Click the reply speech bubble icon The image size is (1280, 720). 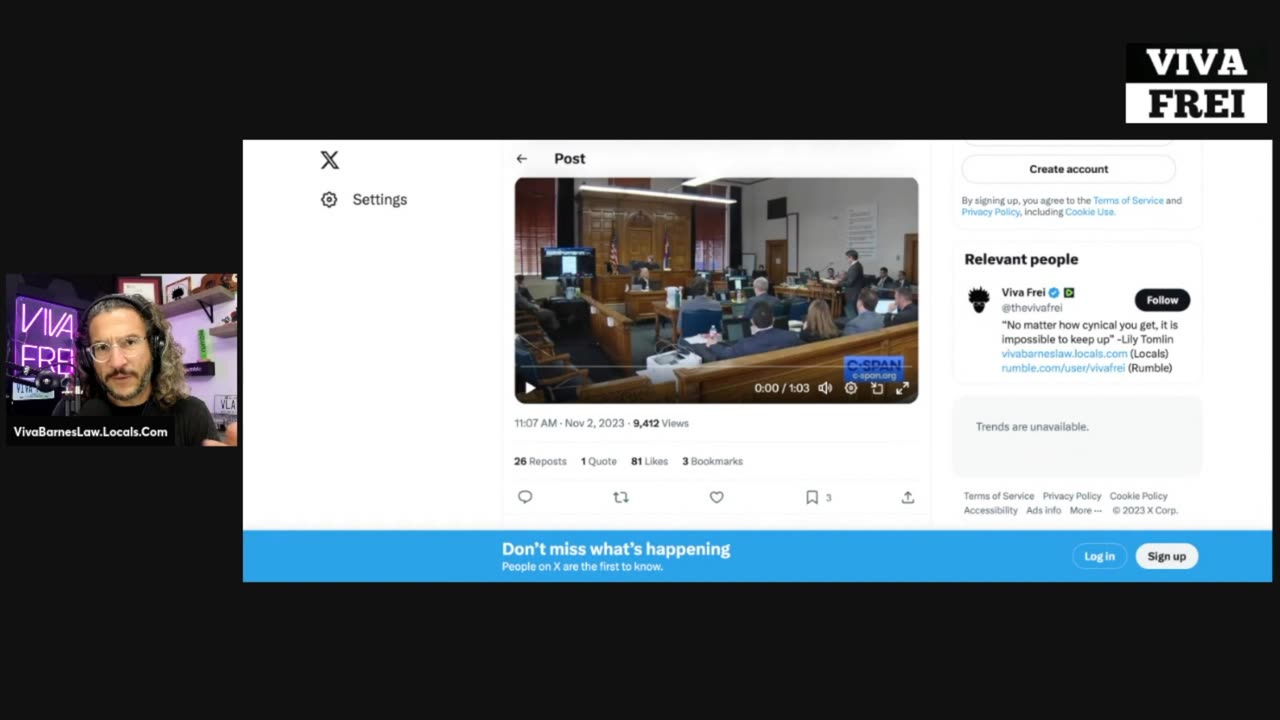tap(525, 497)
